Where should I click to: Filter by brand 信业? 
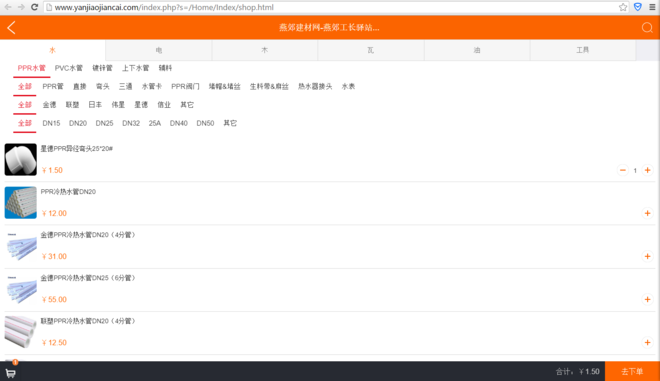point(164,105)
